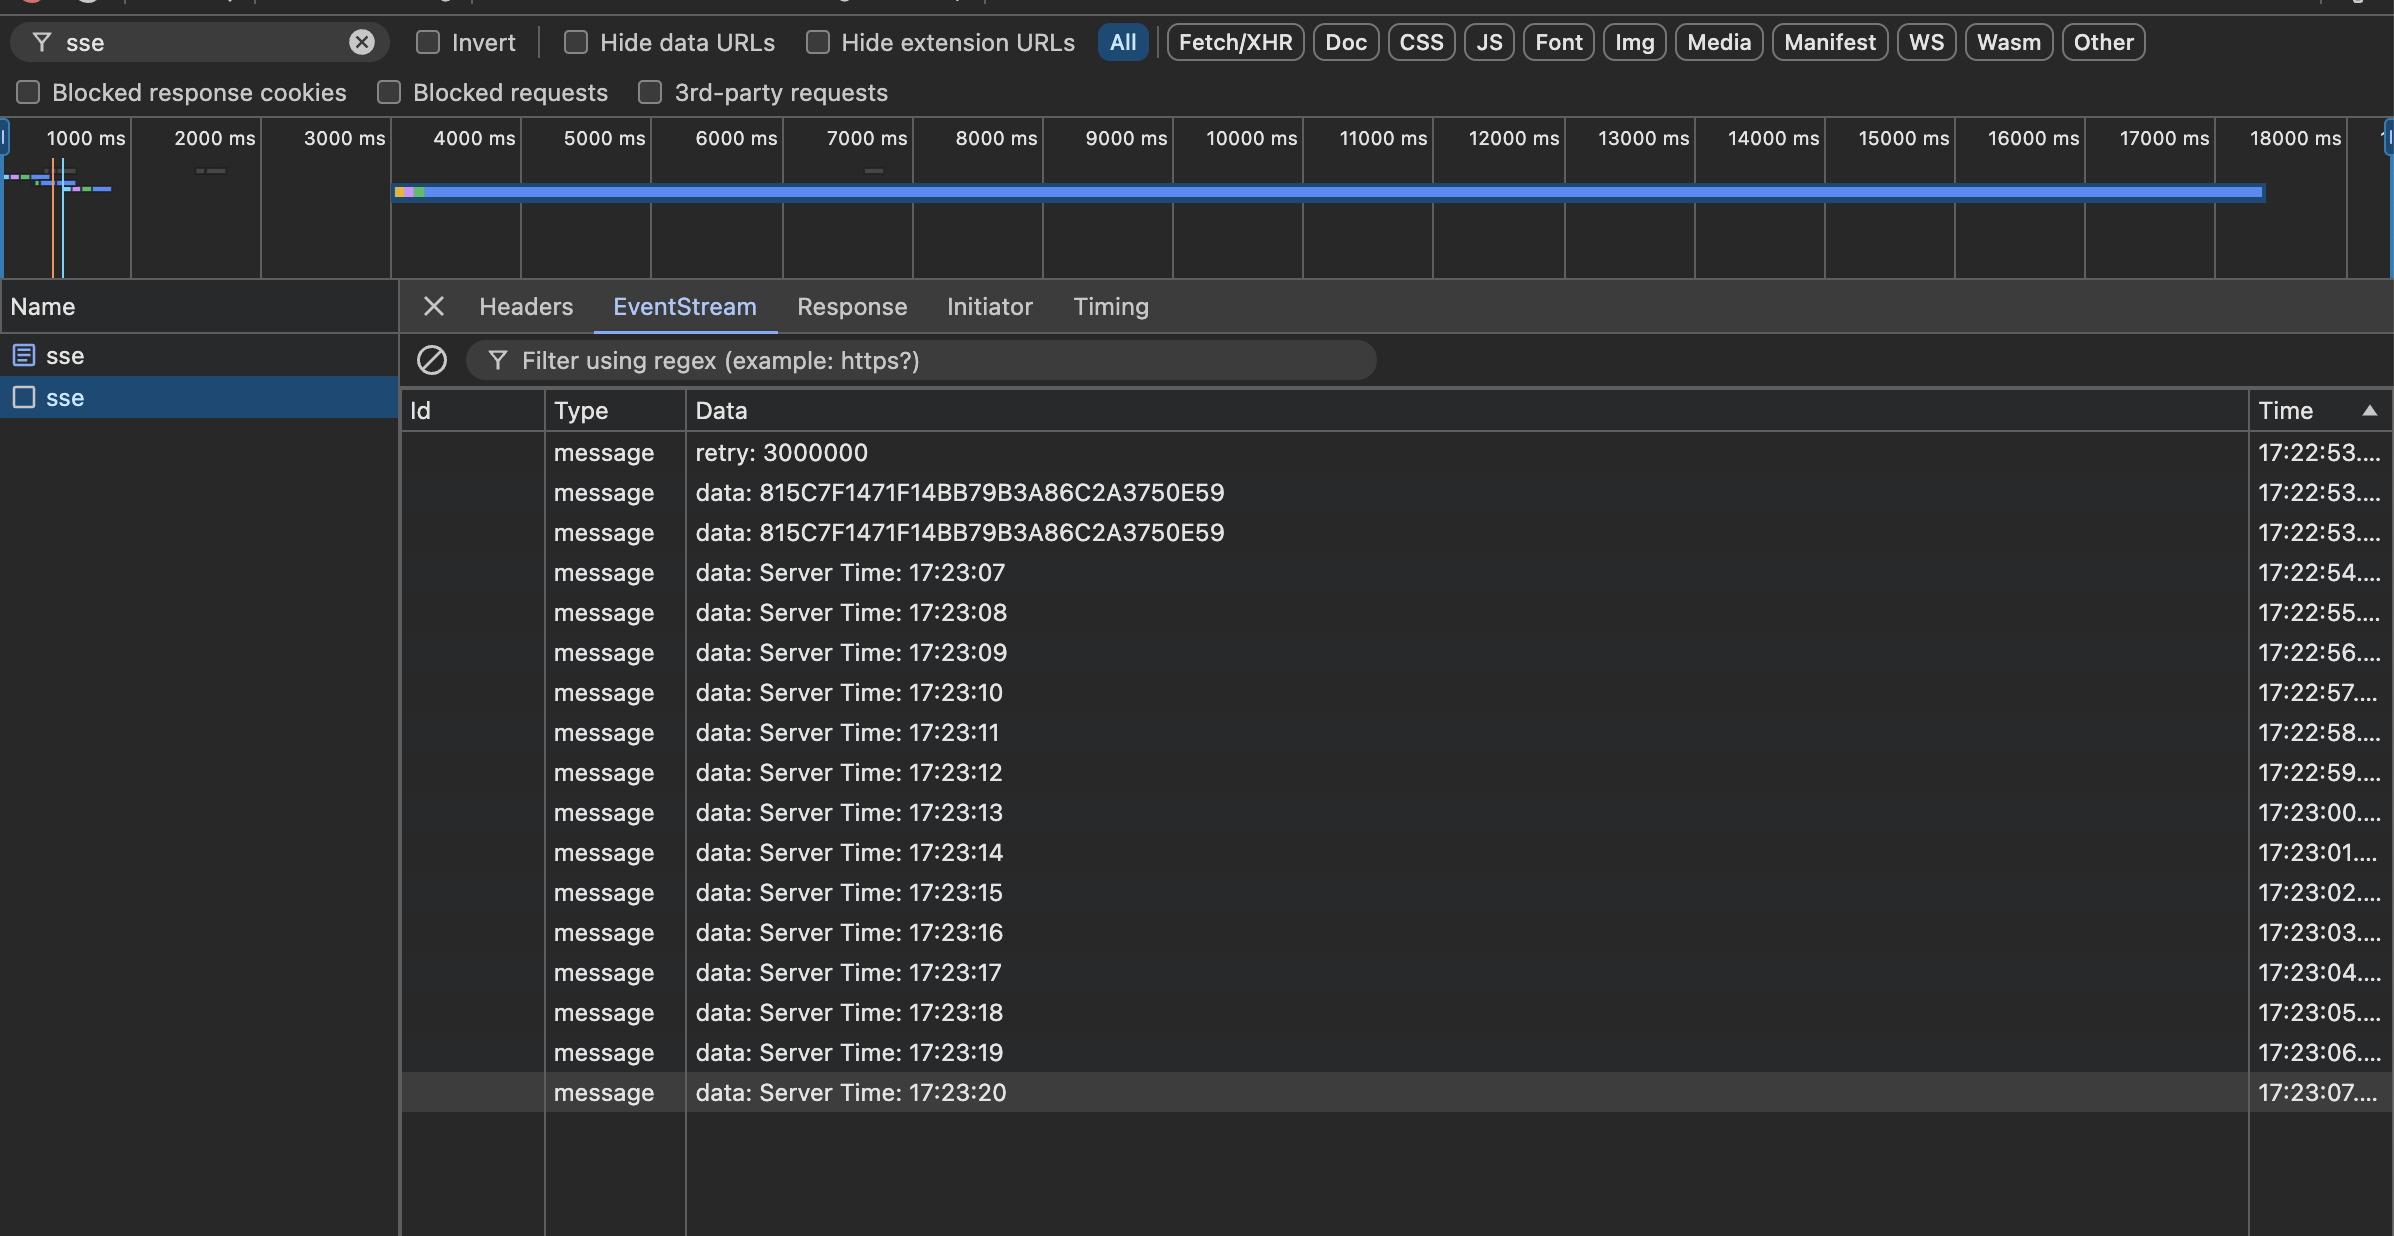Switch to the Response tab
The width and height of the screenshot is (2394, 1236).
point(851,306)
